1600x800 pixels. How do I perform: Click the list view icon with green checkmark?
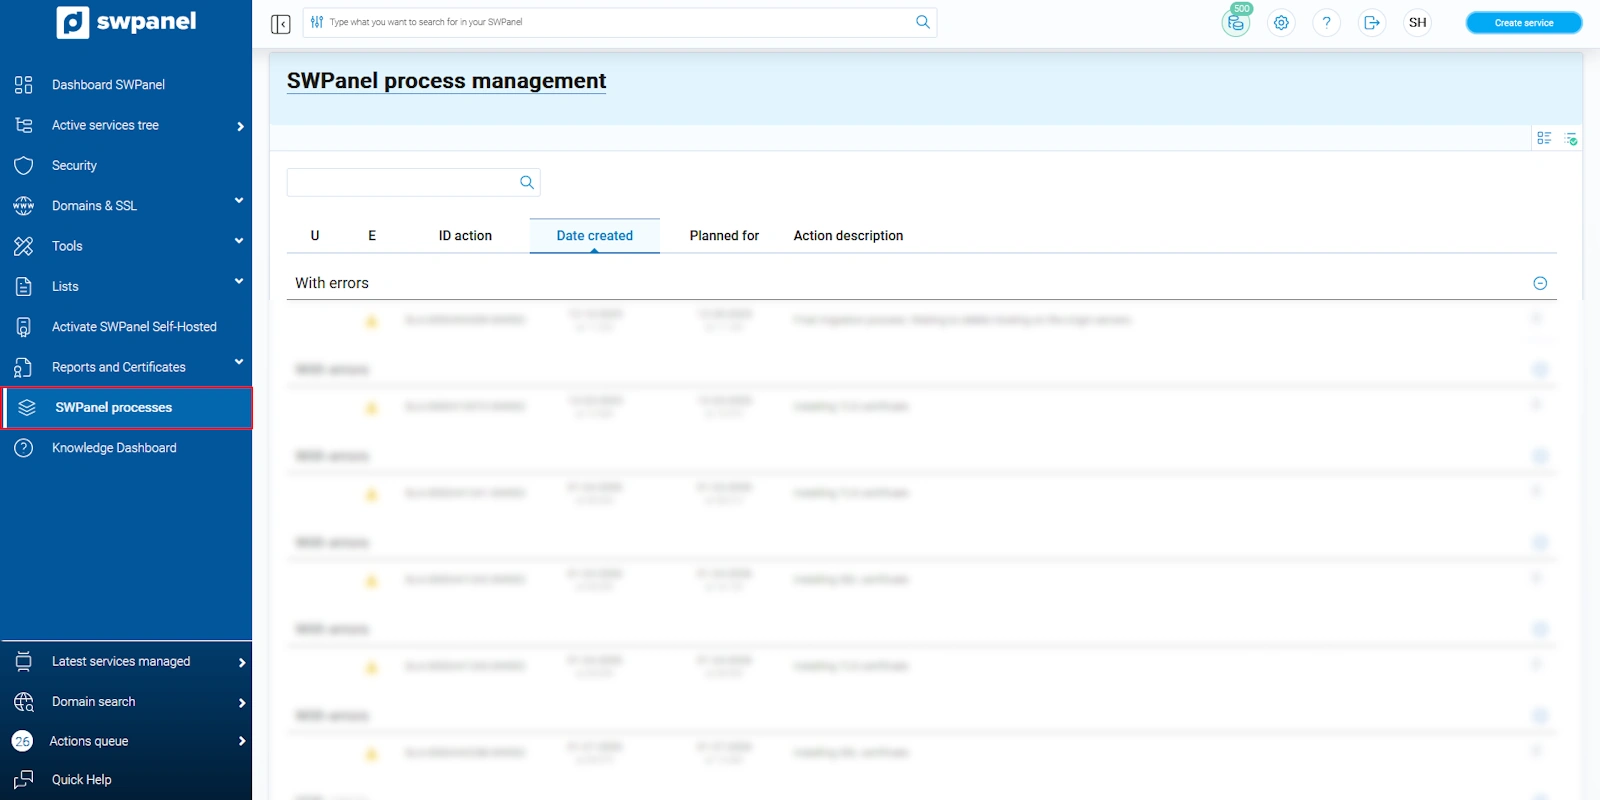[x=1571, y=138]
